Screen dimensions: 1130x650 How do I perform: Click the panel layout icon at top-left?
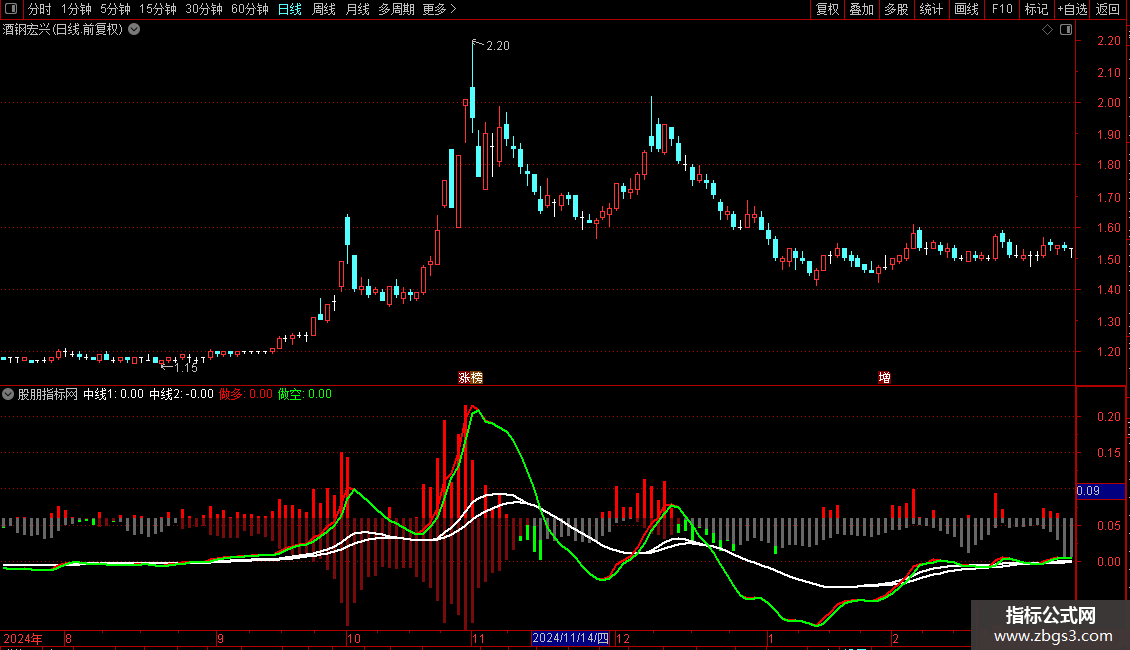pyautogui.click(x=11, y=9)
